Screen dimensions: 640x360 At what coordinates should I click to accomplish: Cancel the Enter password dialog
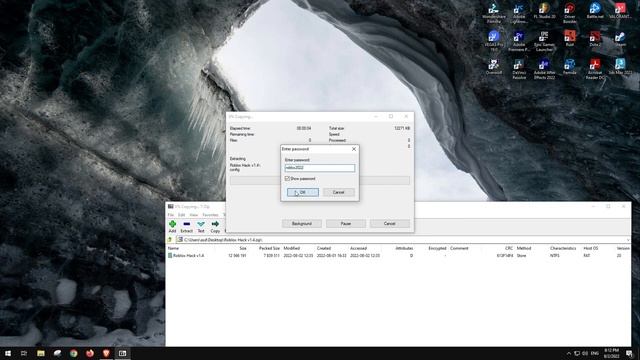[338, 192]
